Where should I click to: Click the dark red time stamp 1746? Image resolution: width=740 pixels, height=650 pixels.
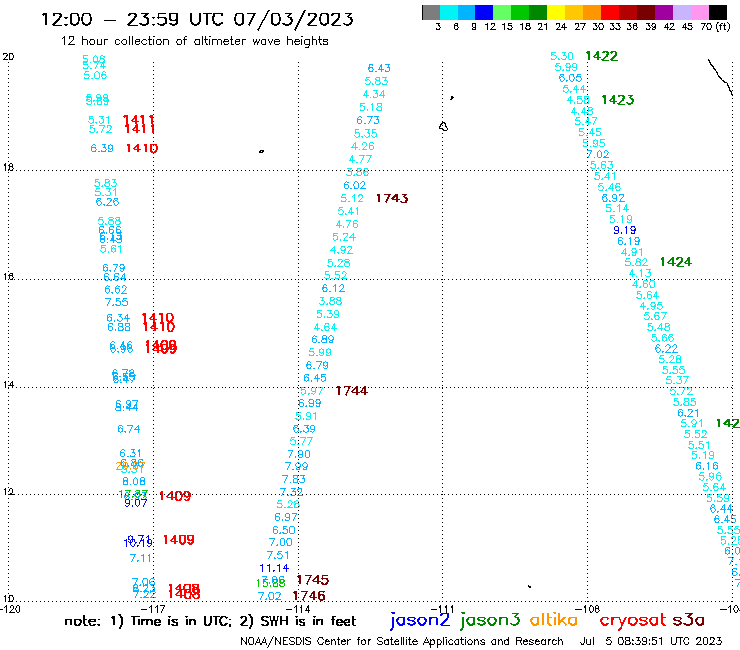point(309,596)
